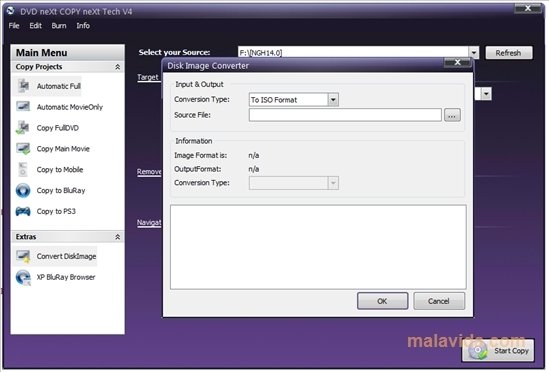Click the Automatic MovieOnly icon
This screenshot has width=549, height=372.
(23, 106)
